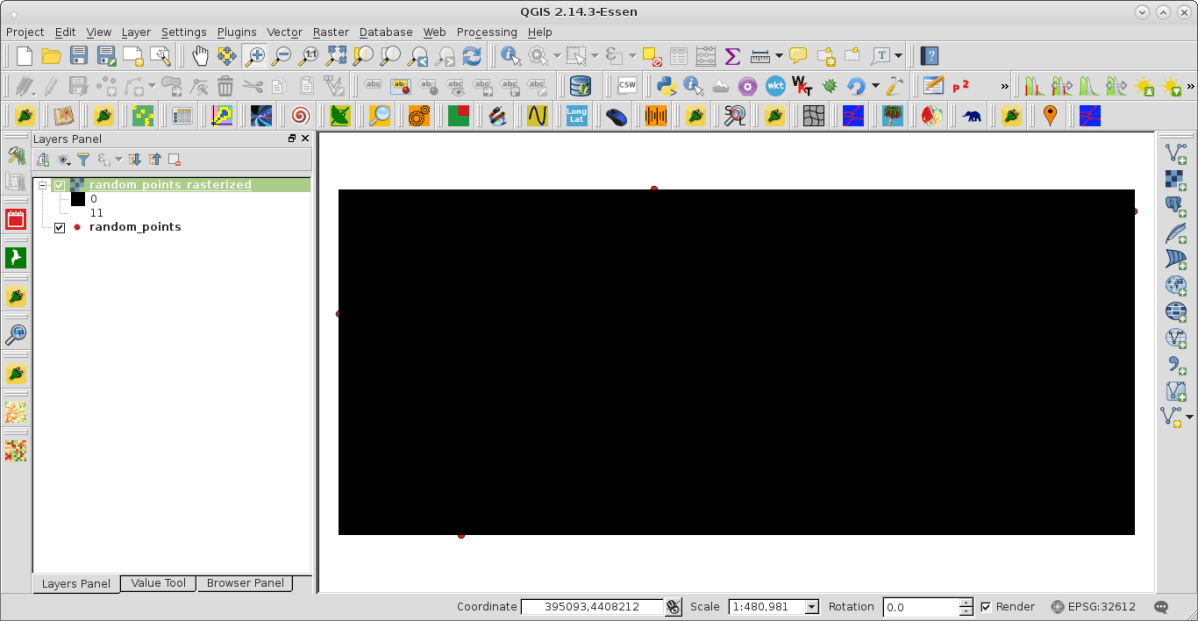
Task: Expand the hidden toolbar items chevron after P2
Action: [x=1004, y=86]
